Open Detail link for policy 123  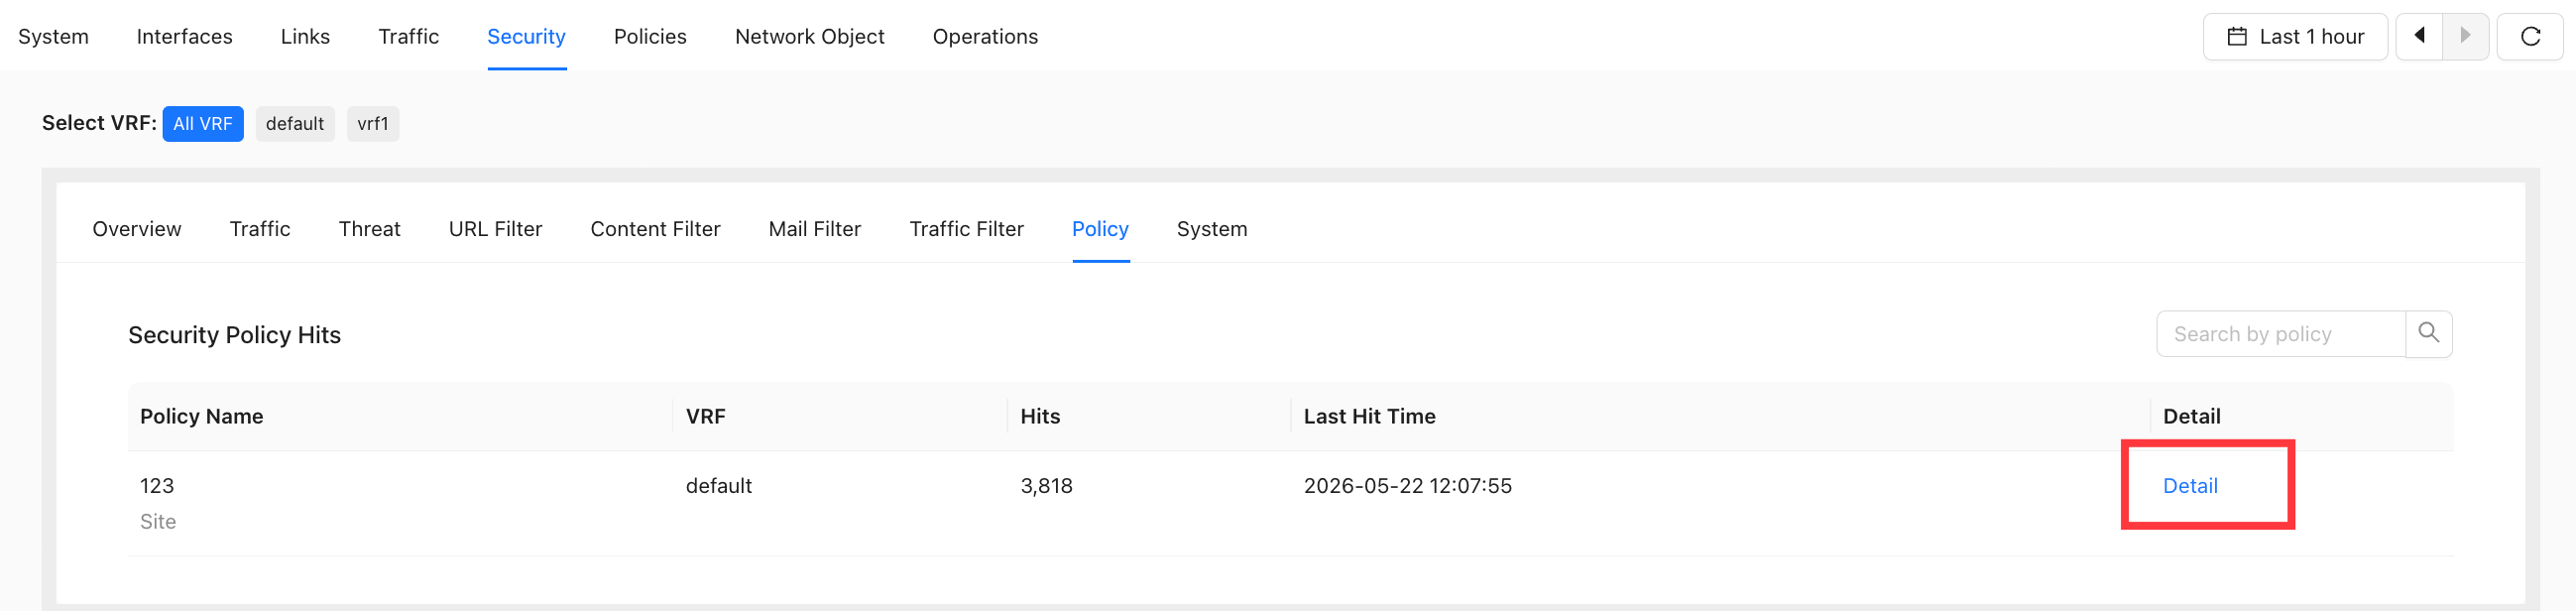click(x=2189, y=486)
